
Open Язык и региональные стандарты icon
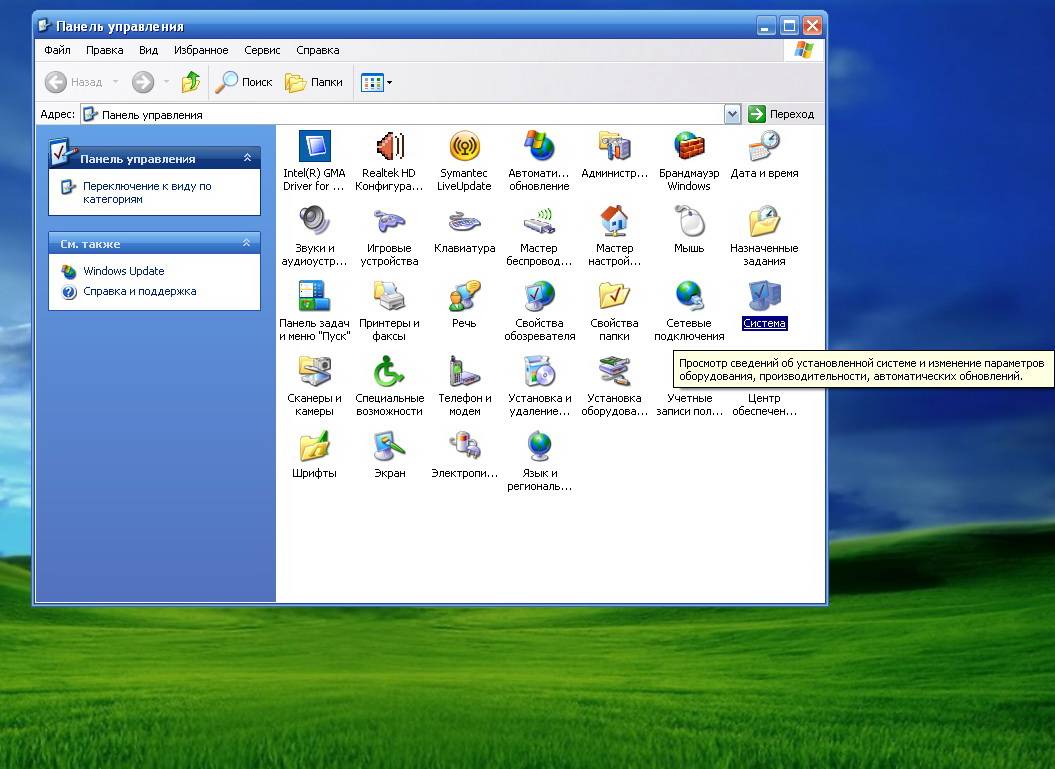(539, 446)
